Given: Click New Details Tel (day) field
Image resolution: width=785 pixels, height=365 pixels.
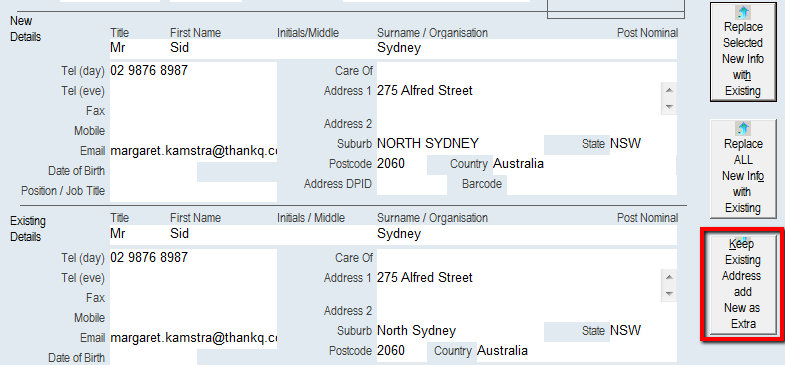Looking at the screenshot, I should click(x=193, y=71).
